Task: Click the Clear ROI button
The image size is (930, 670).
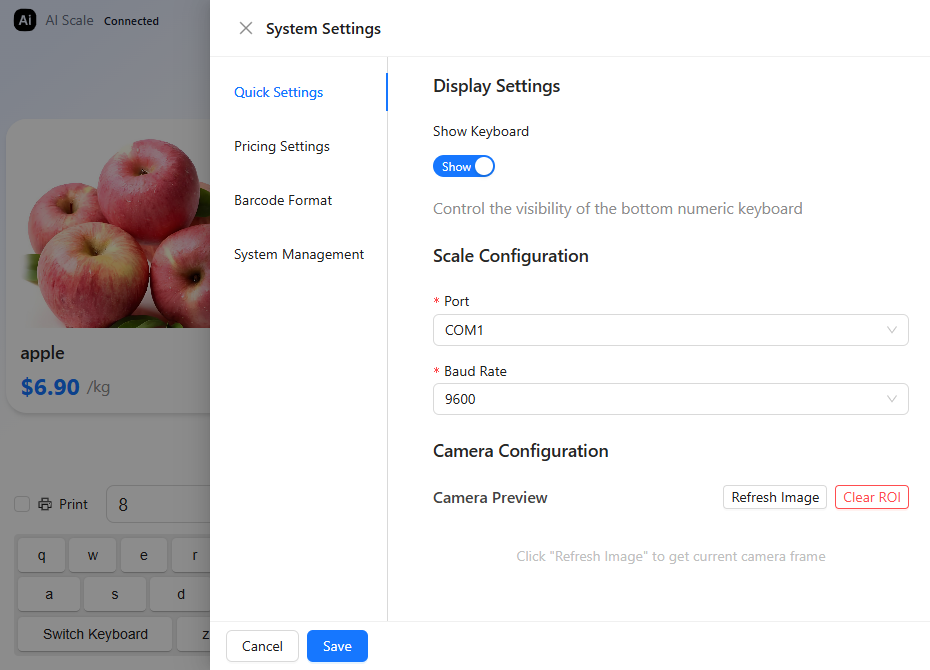Action: [871, 497]
